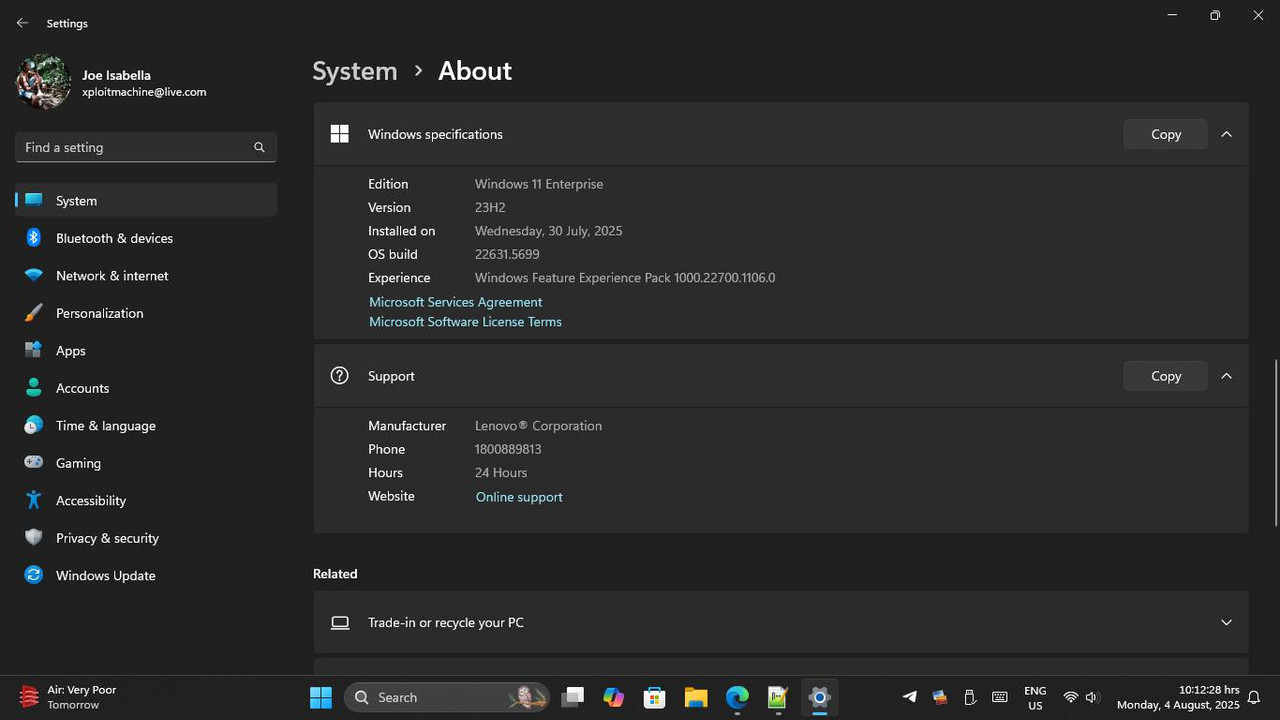Open Gaming settings
This screenshot has height=720, width=1280.
point(78,463)
